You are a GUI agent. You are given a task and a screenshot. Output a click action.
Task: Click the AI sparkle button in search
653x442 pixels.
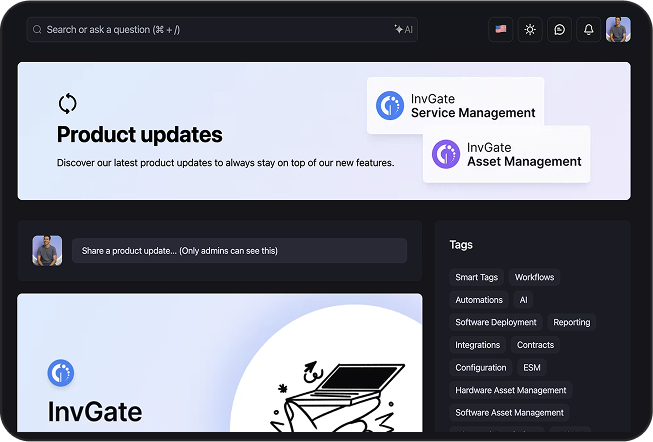coord(403,29)
